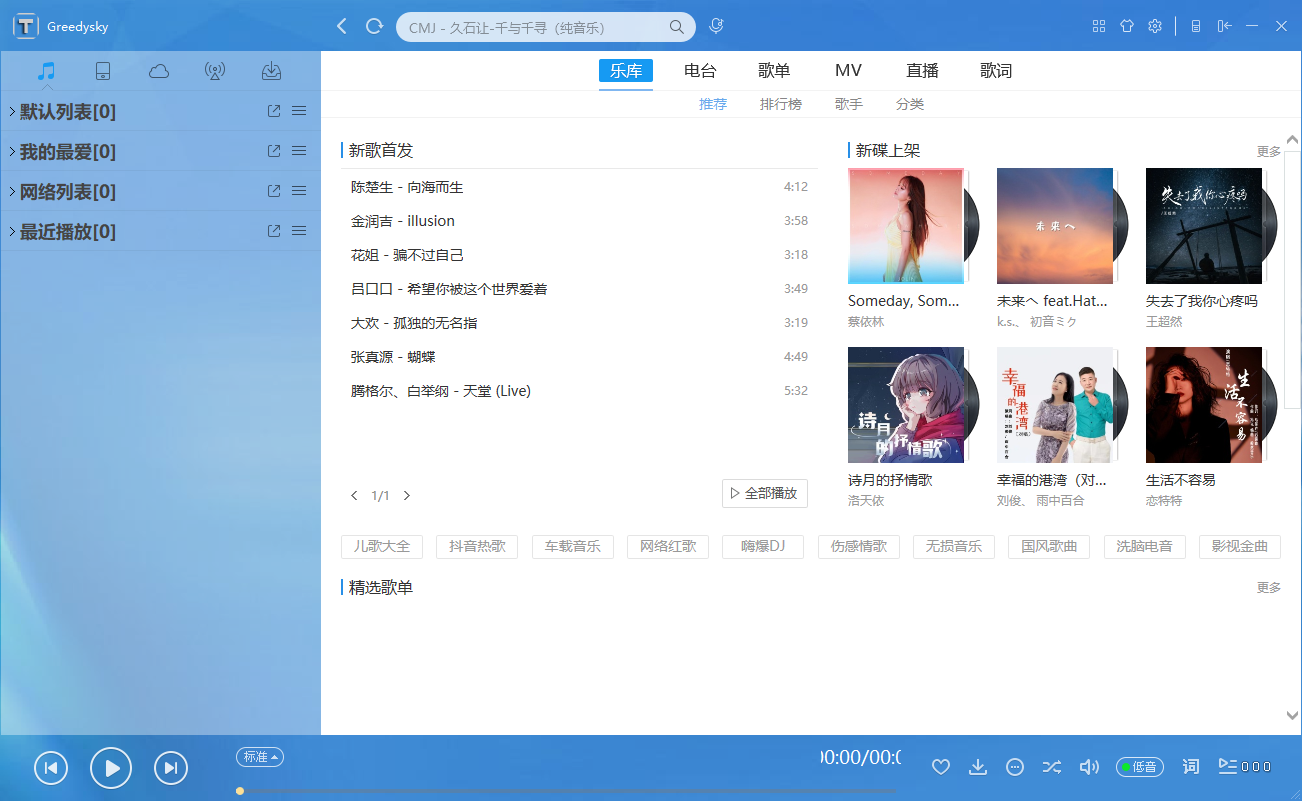Click the Greedysky T logo
This screenshot has width=1302, height=801.
pyautogui.click(x=26, y=27)
